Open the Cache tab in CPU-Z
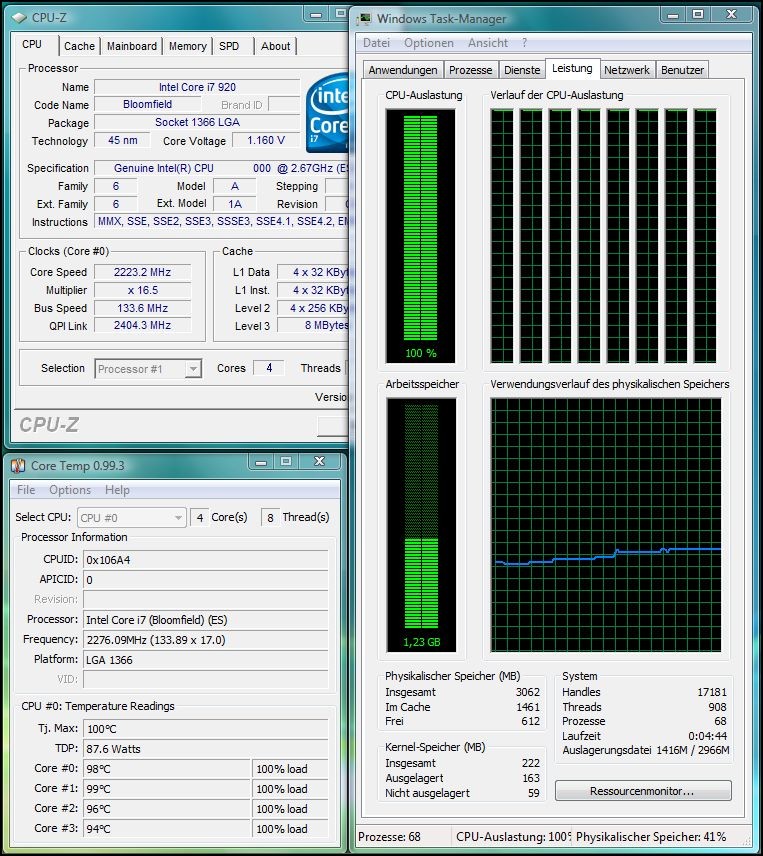This screenshot has width=763, height=856. (79, 46)
